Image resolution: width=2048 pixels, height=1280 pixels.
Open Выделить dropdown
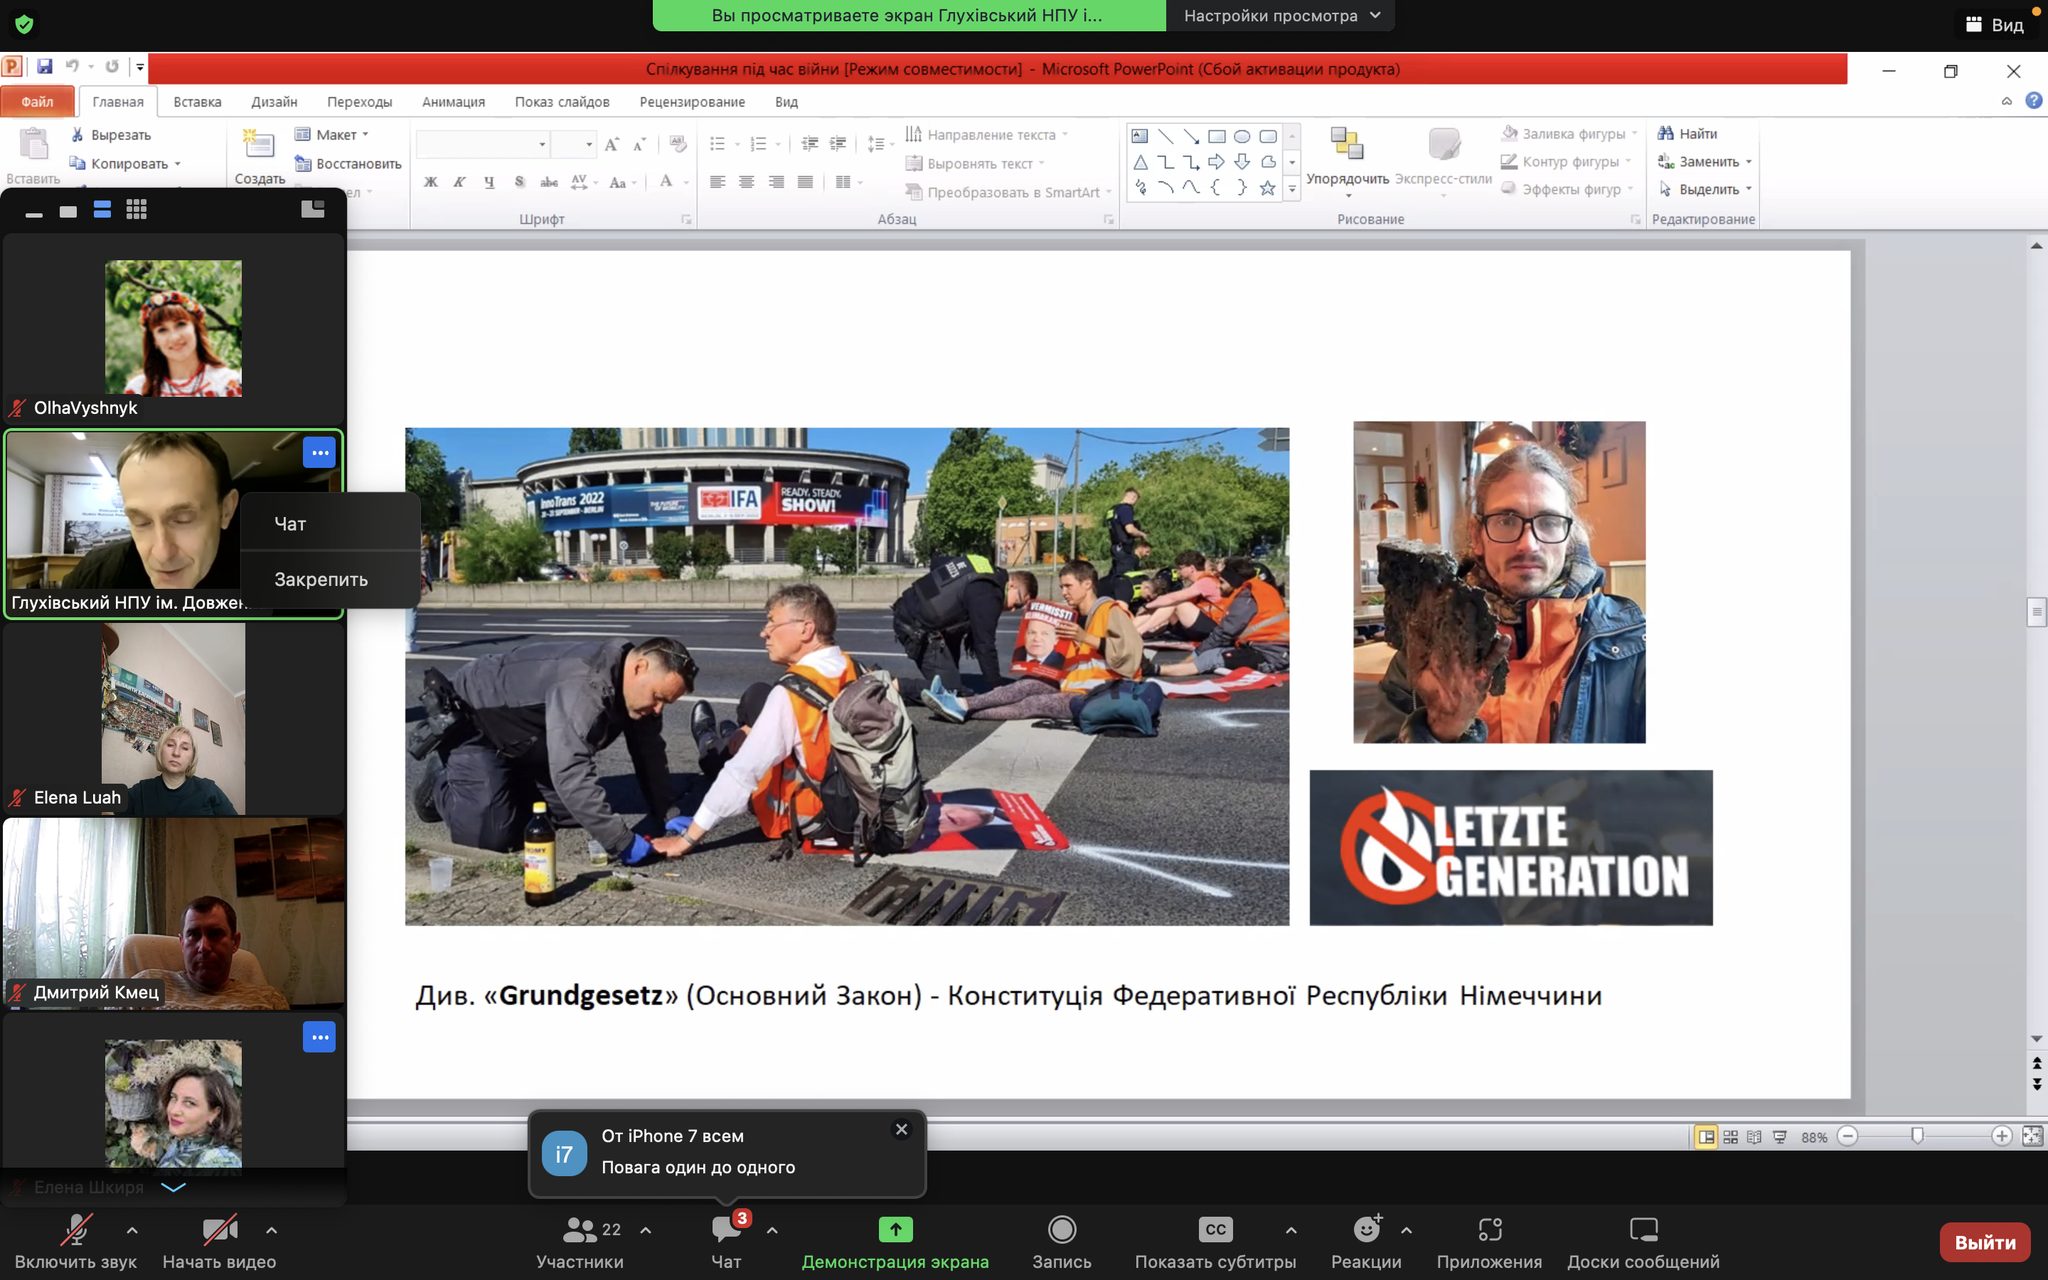click(1705, 190)
